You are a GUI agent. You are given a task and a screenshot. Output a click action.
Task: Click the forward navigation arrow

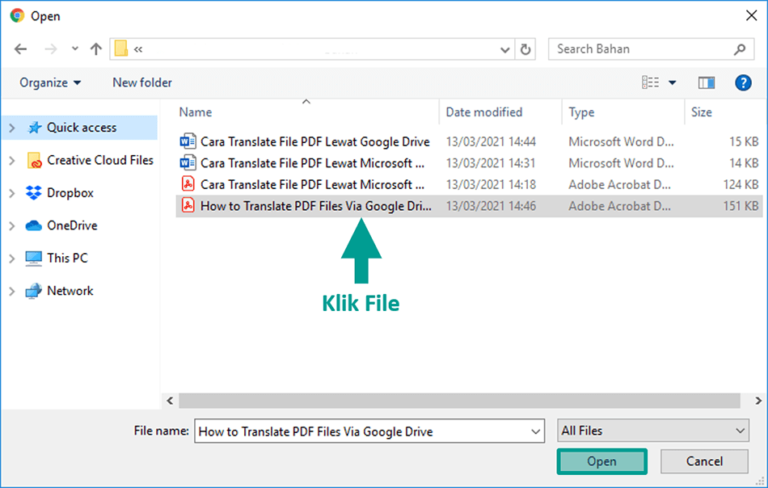pos(51,49)
